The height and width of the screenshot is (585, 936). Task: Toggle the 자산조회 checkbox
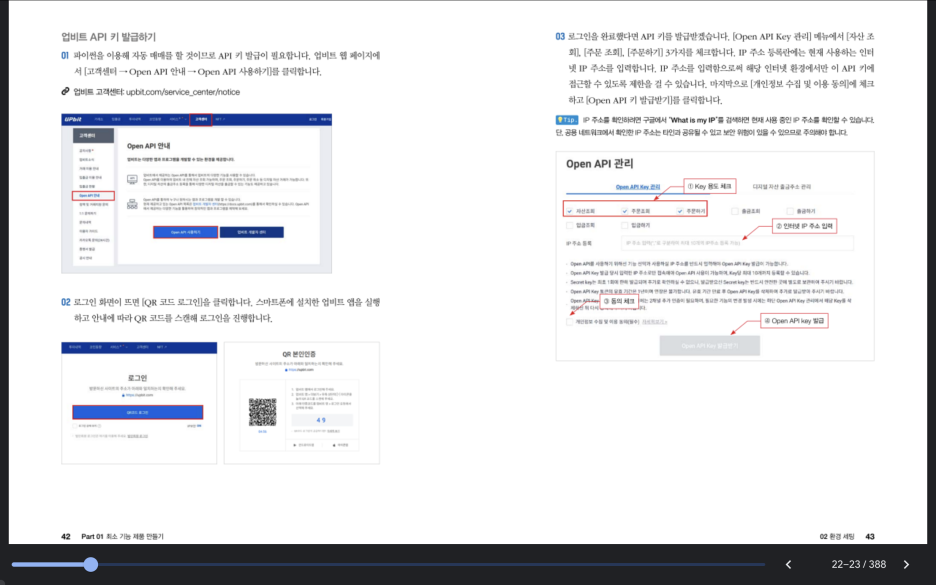click(570, 211)
